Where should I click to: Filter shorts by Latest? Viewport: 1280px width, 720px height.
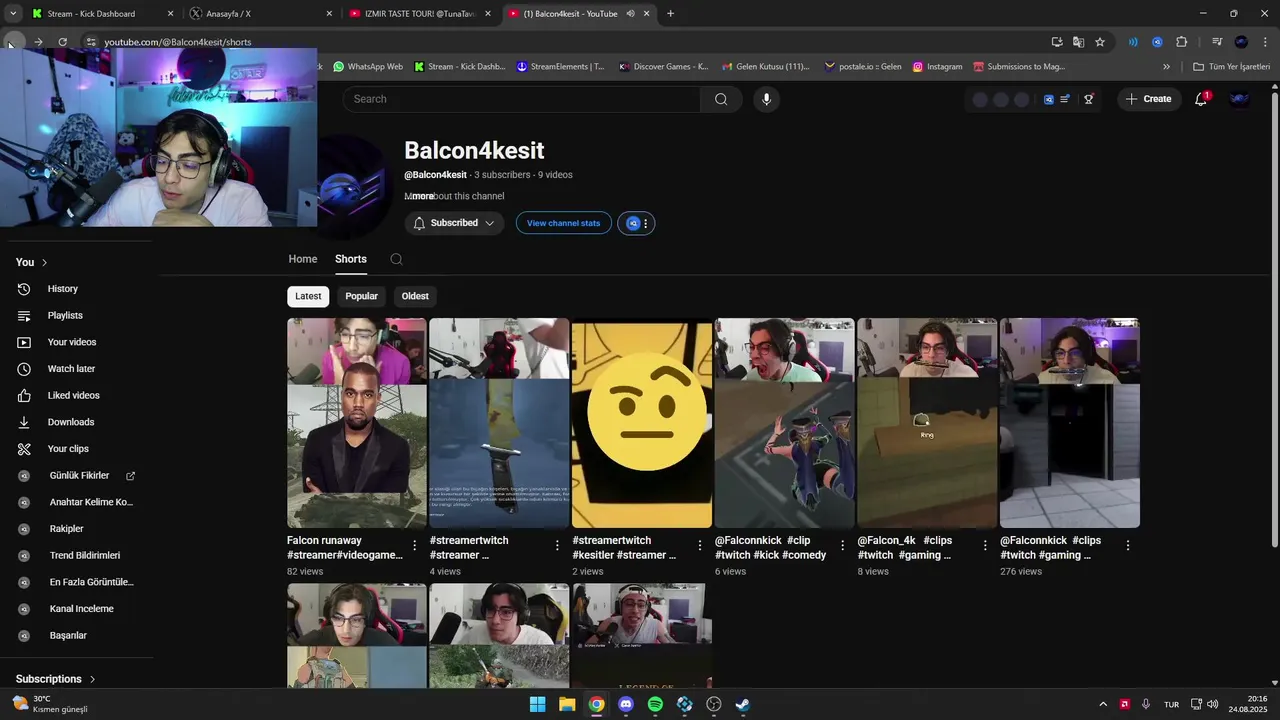click(x=308, y=296)
